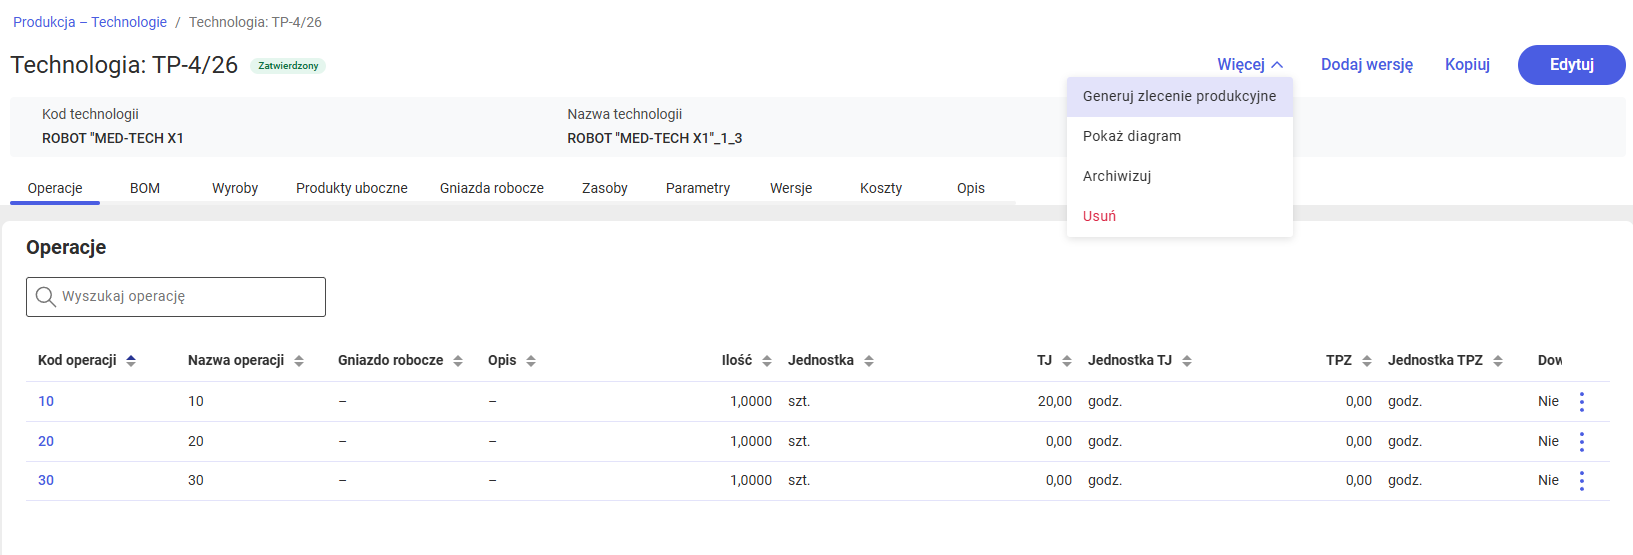Sort by Kod operacji column arrows
This screenshot has width=1633, height=555.
131,361
